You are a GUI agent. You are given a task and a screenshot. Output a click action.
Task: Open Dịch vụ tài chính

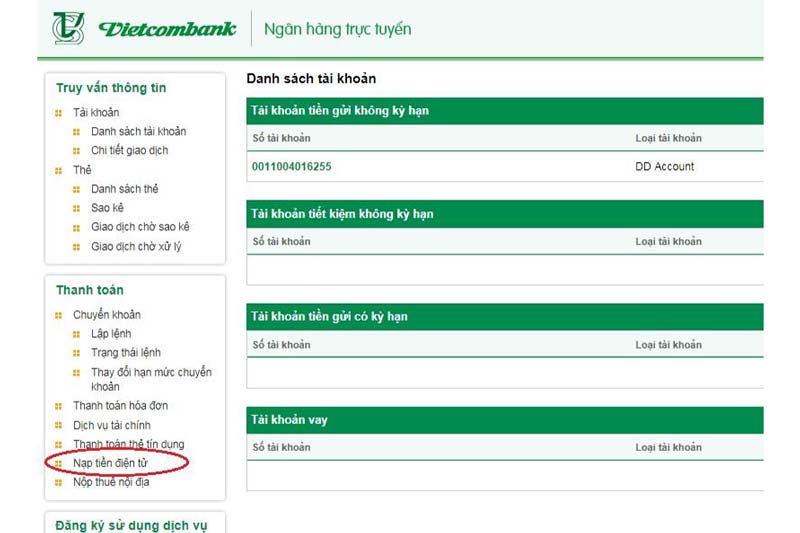tap(112, 425)
